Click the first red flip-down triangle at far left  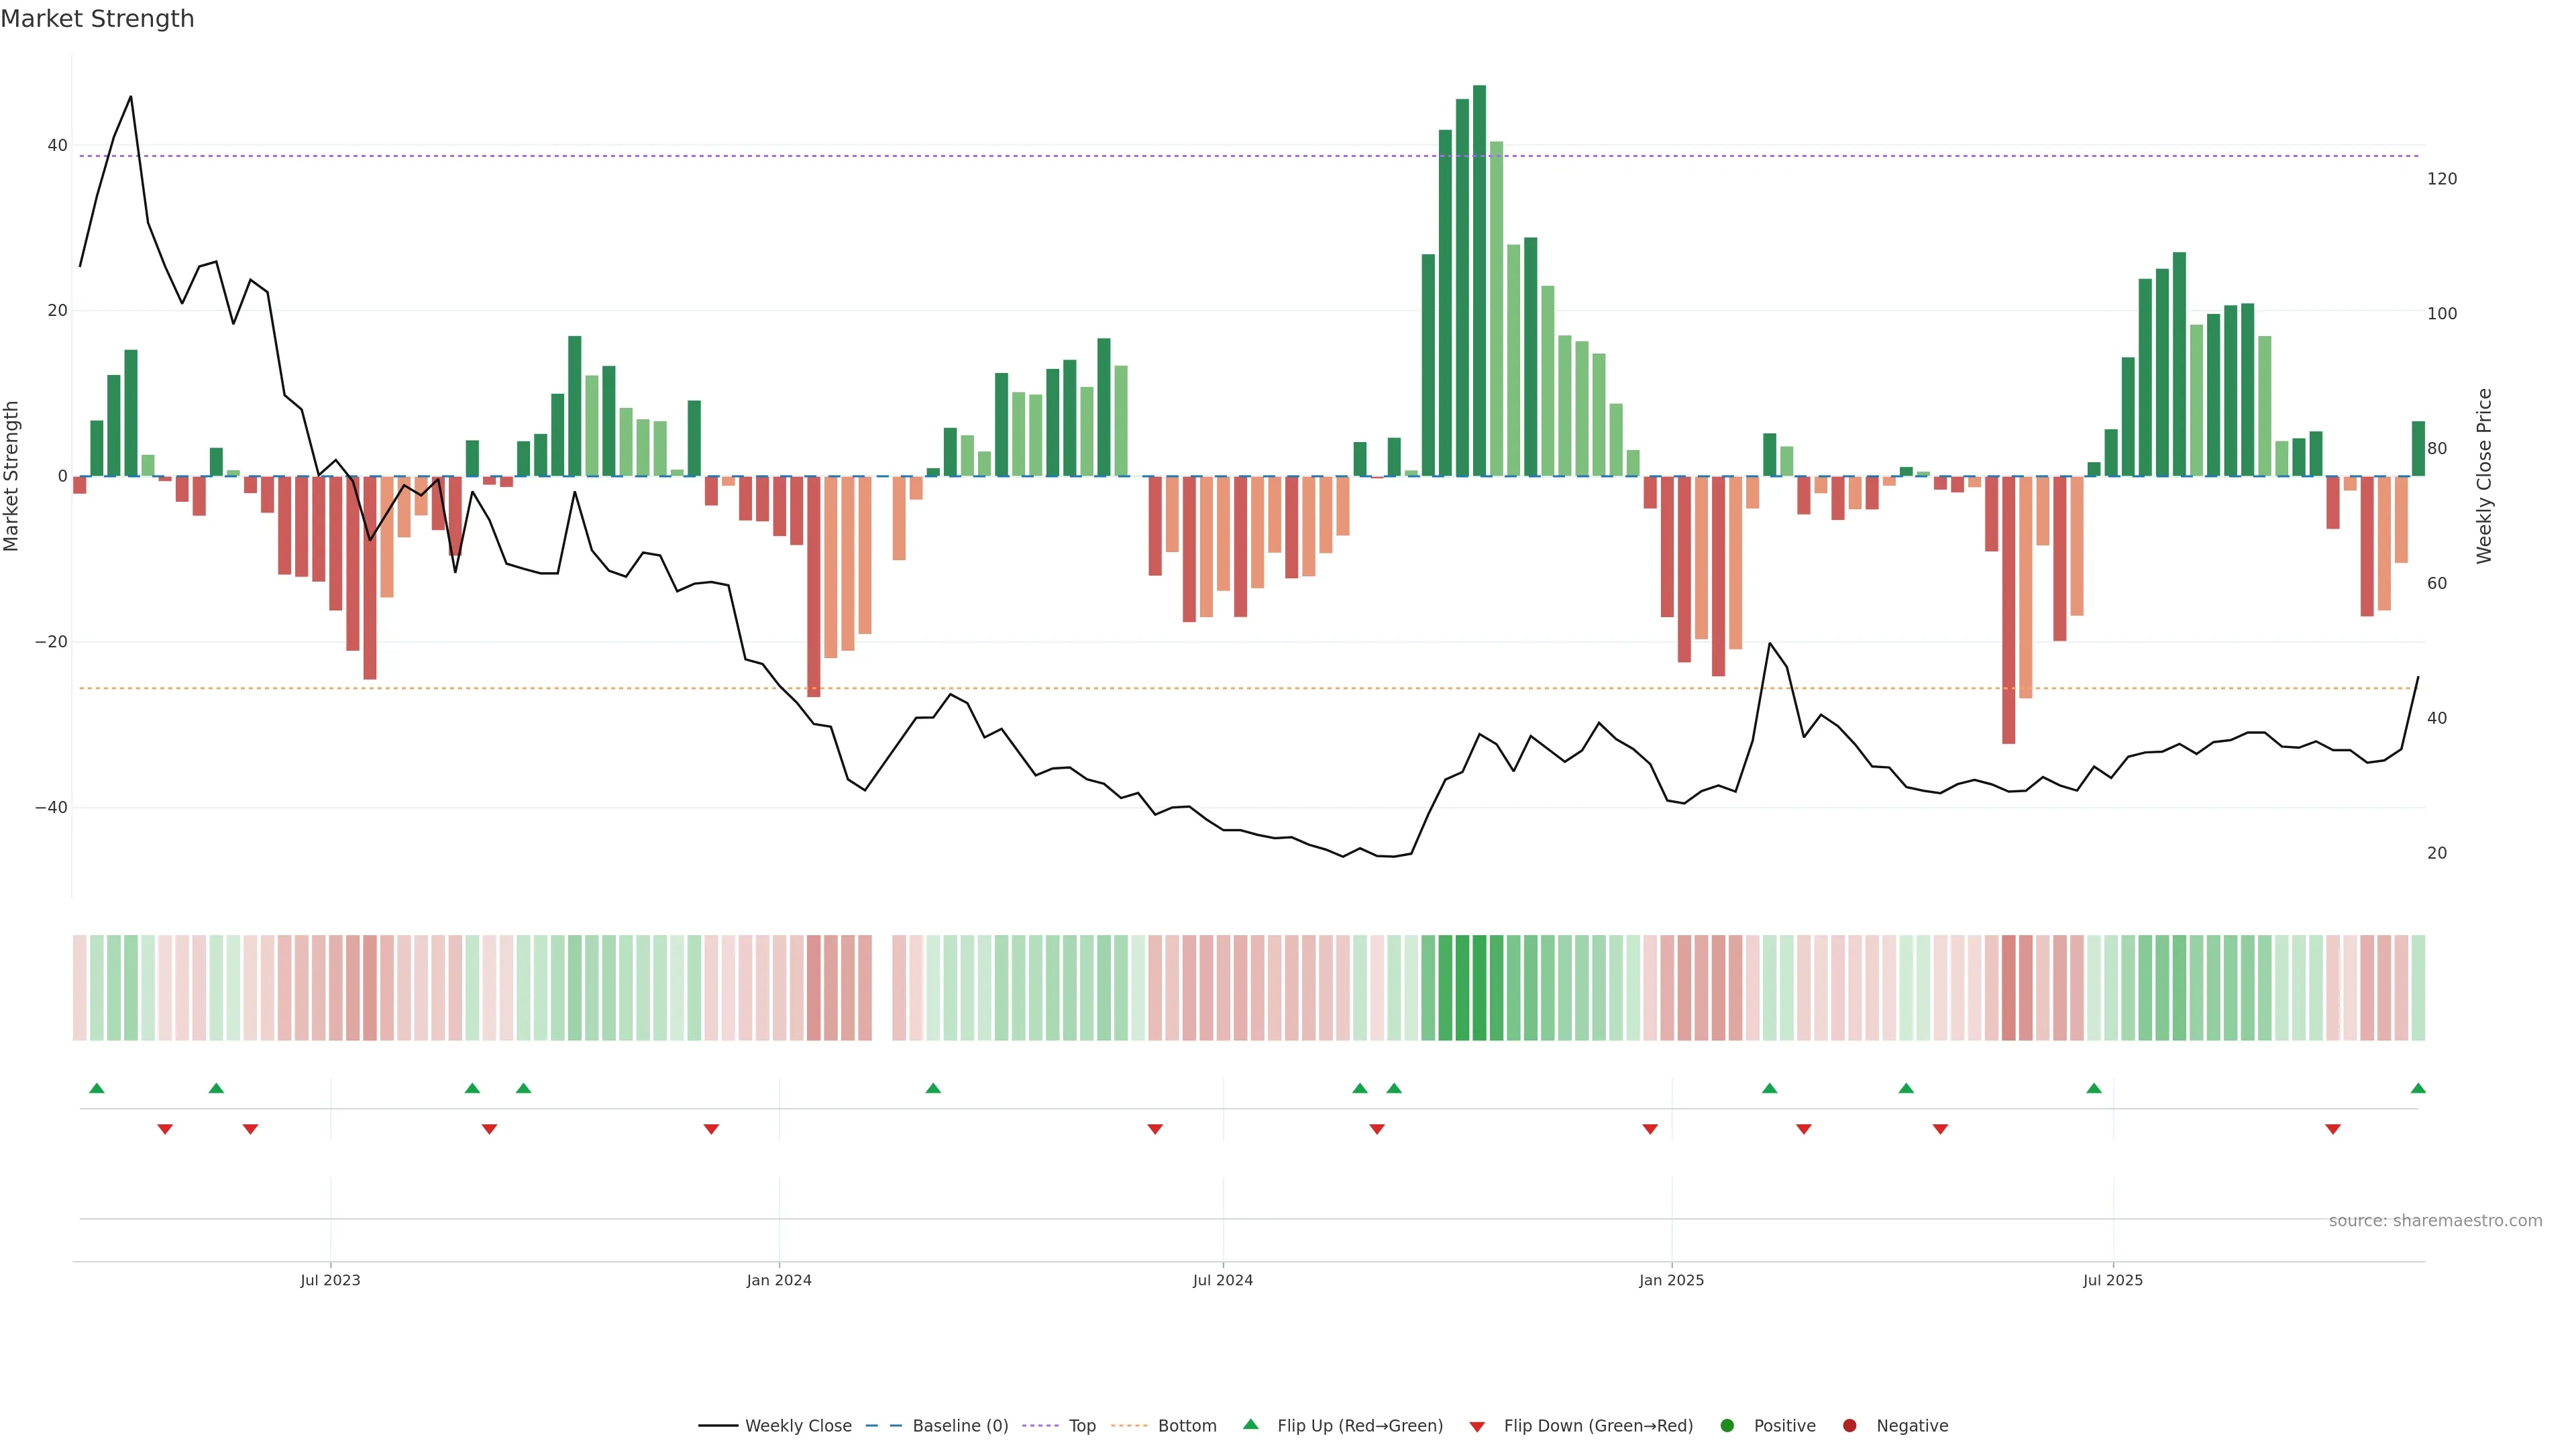[x=165, y=1129]
